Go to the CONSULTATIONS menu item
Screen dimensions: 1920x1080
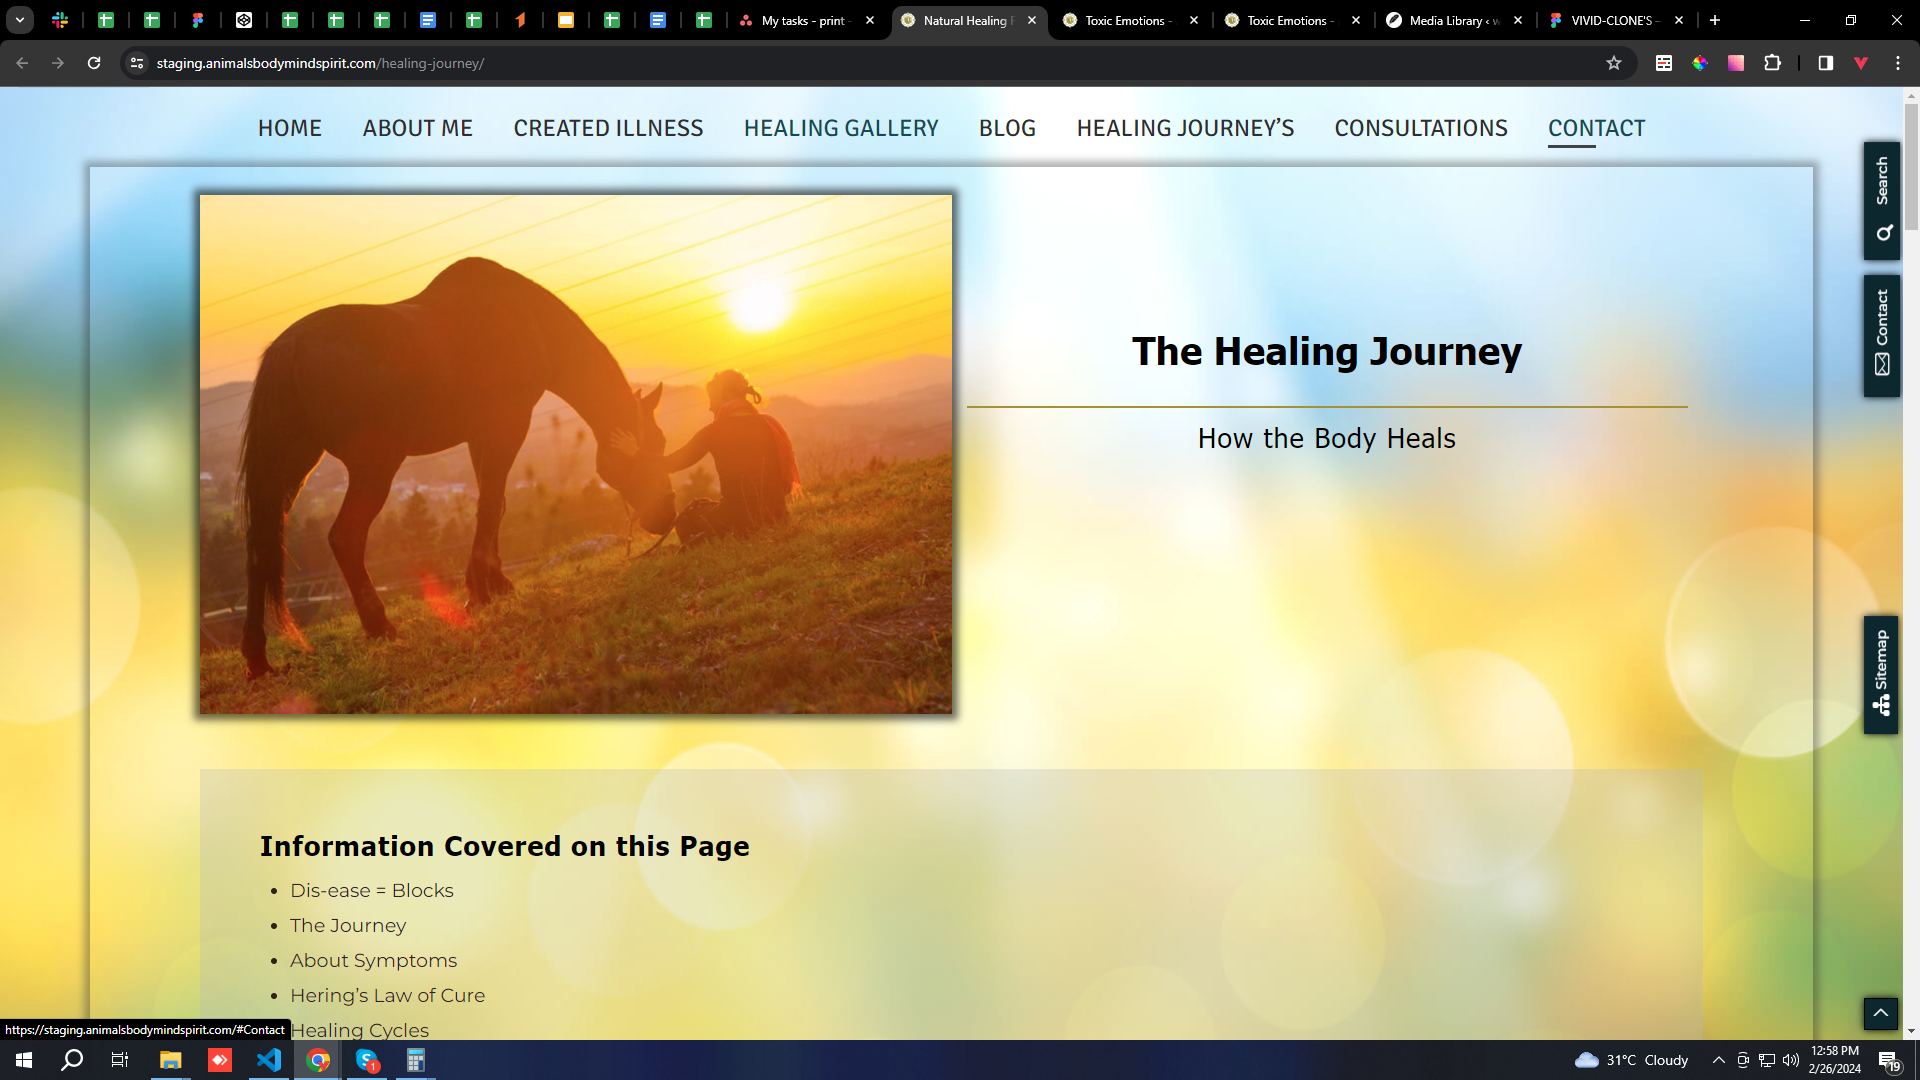point(1420,128)
